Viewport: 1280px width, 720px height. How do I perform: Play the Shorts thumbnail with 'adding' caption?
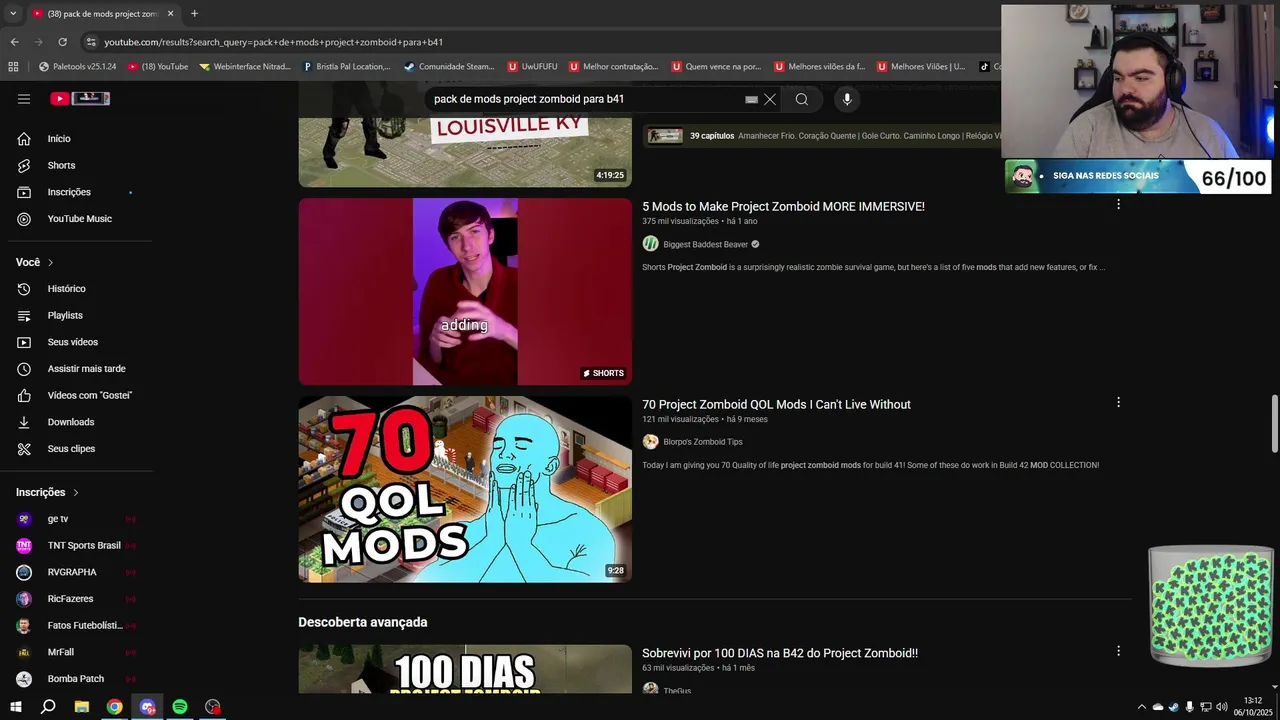(x=465, y=291)
